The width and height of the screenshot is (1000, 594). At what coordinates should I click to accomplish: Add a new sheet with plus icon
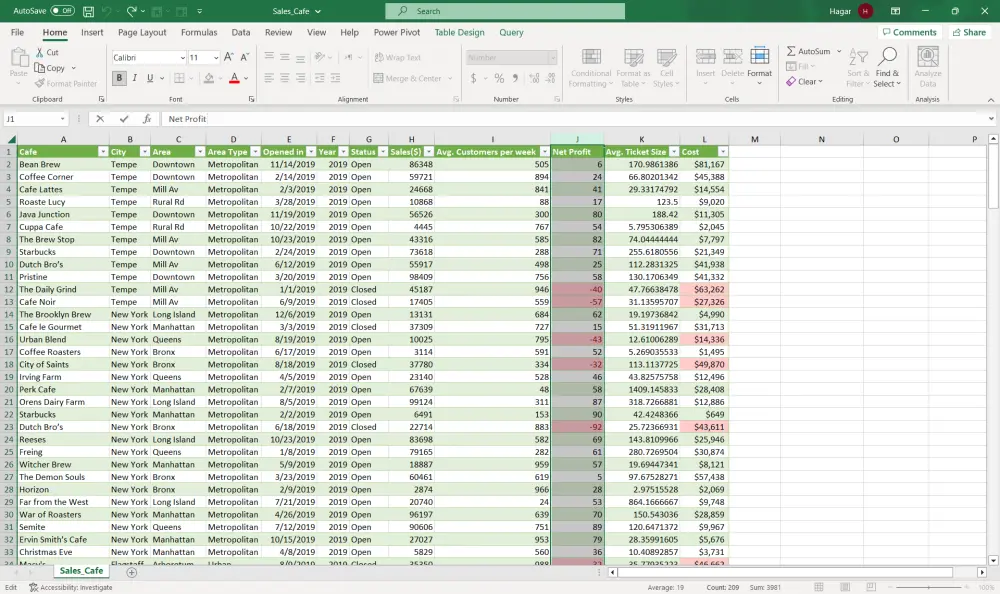tap(131, 572)
